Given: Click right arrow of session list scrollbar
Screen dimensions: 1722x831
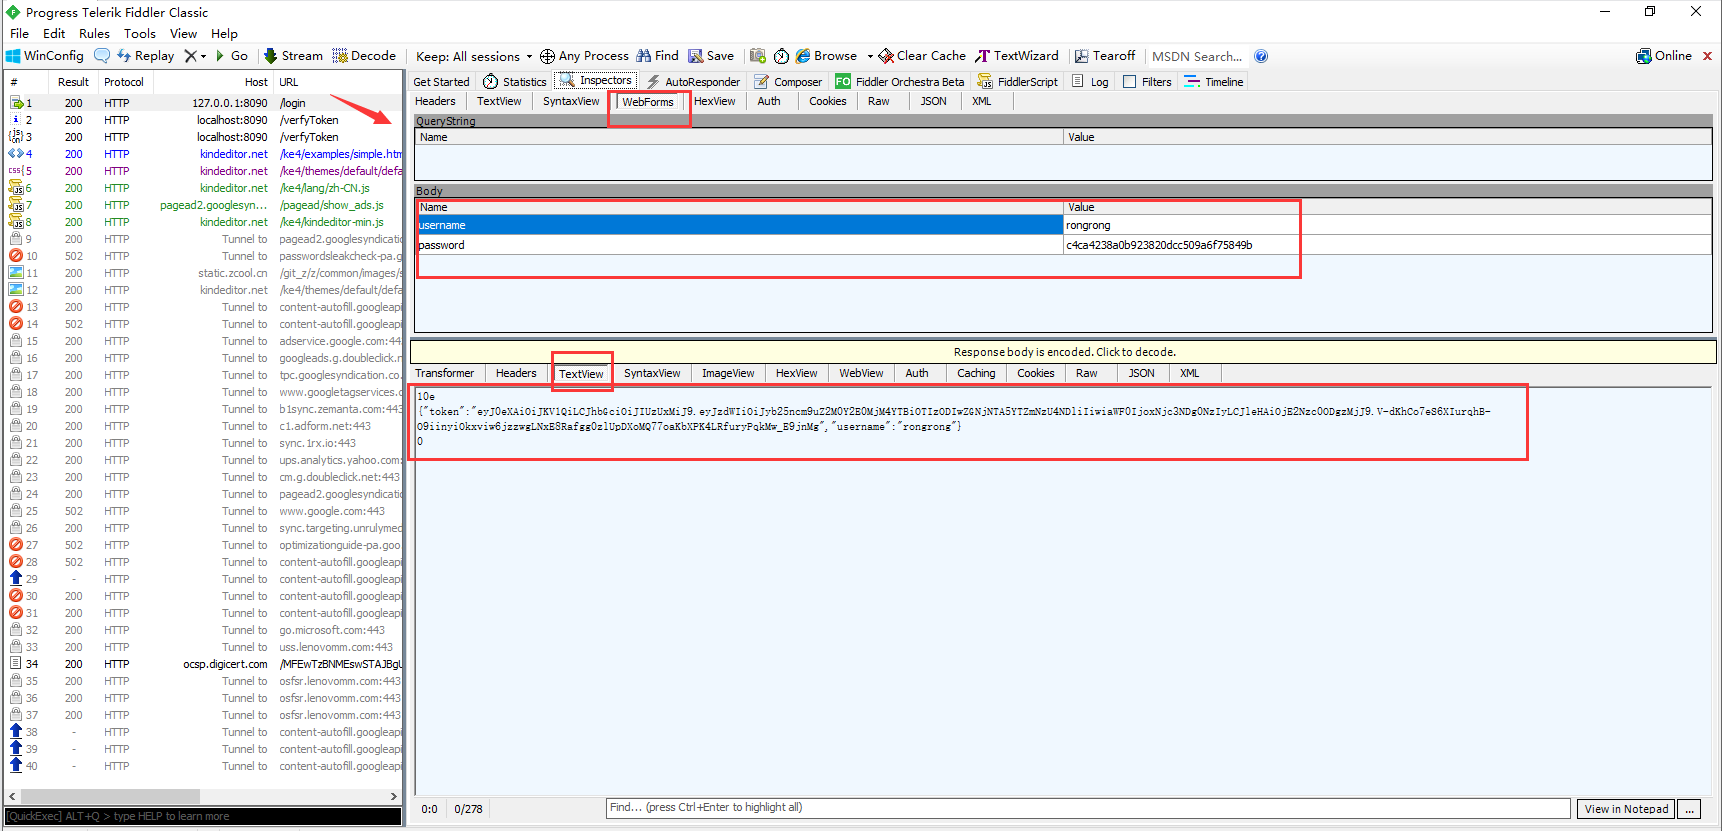Looking at the screenshot, I should click(393, 796).
